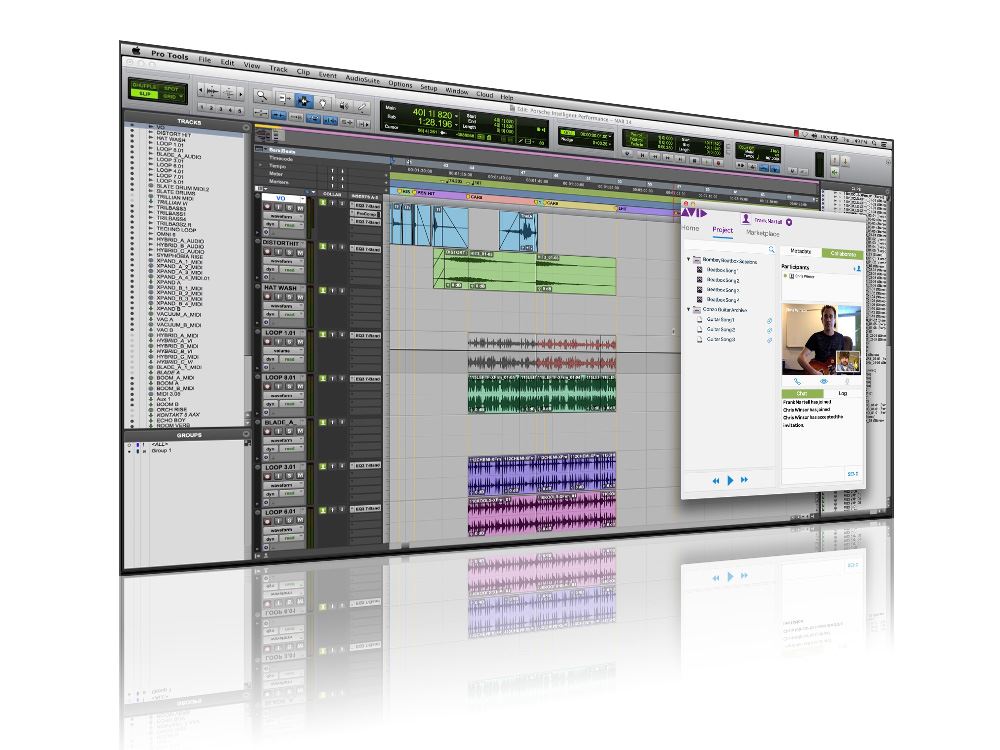The height and width of the screenshot is (750, 1000).
Task: Click the shield badge next to user name
Action: pyautogui.click(x=789, y=222)
